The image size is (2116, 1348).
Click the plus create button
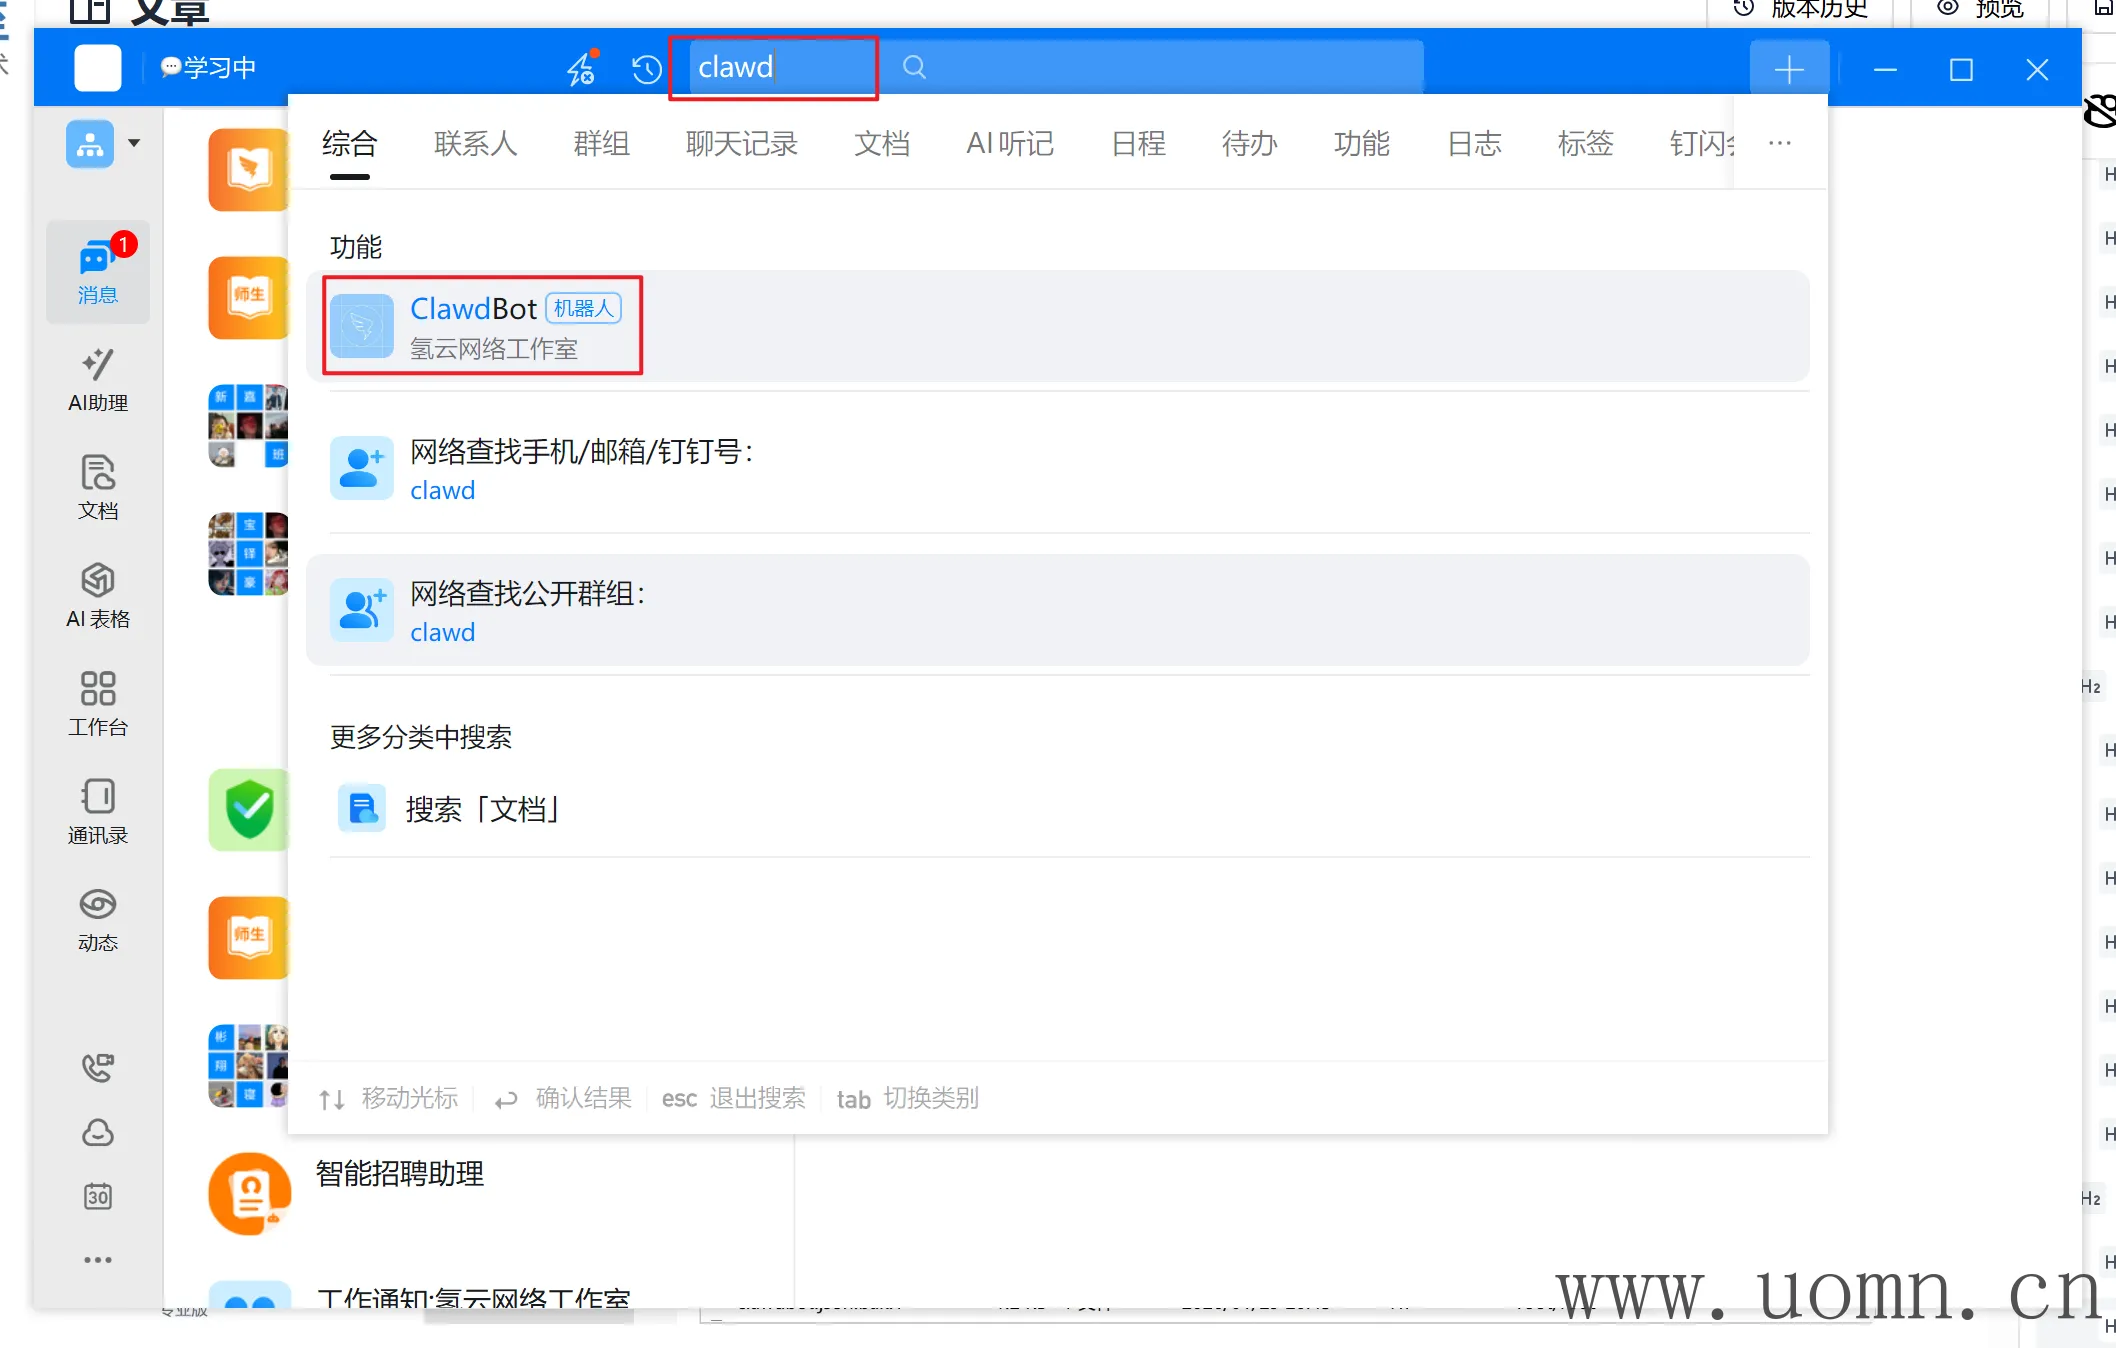pos(1788,69)
